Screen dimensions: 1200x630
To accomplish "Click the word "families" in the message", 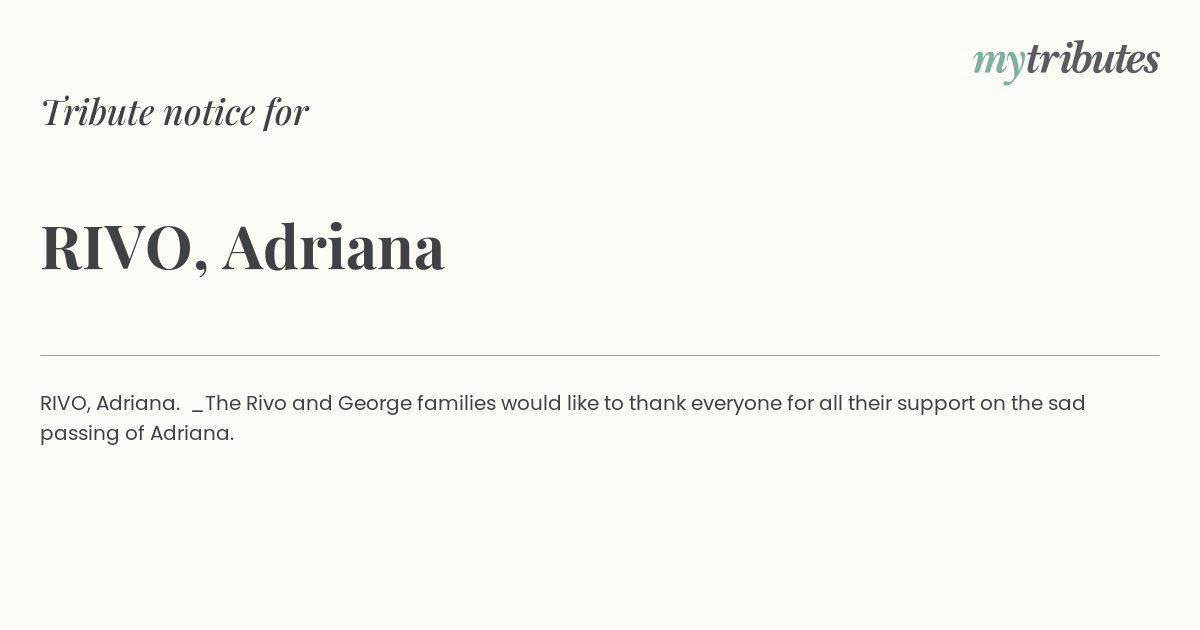I will point(456,403).
